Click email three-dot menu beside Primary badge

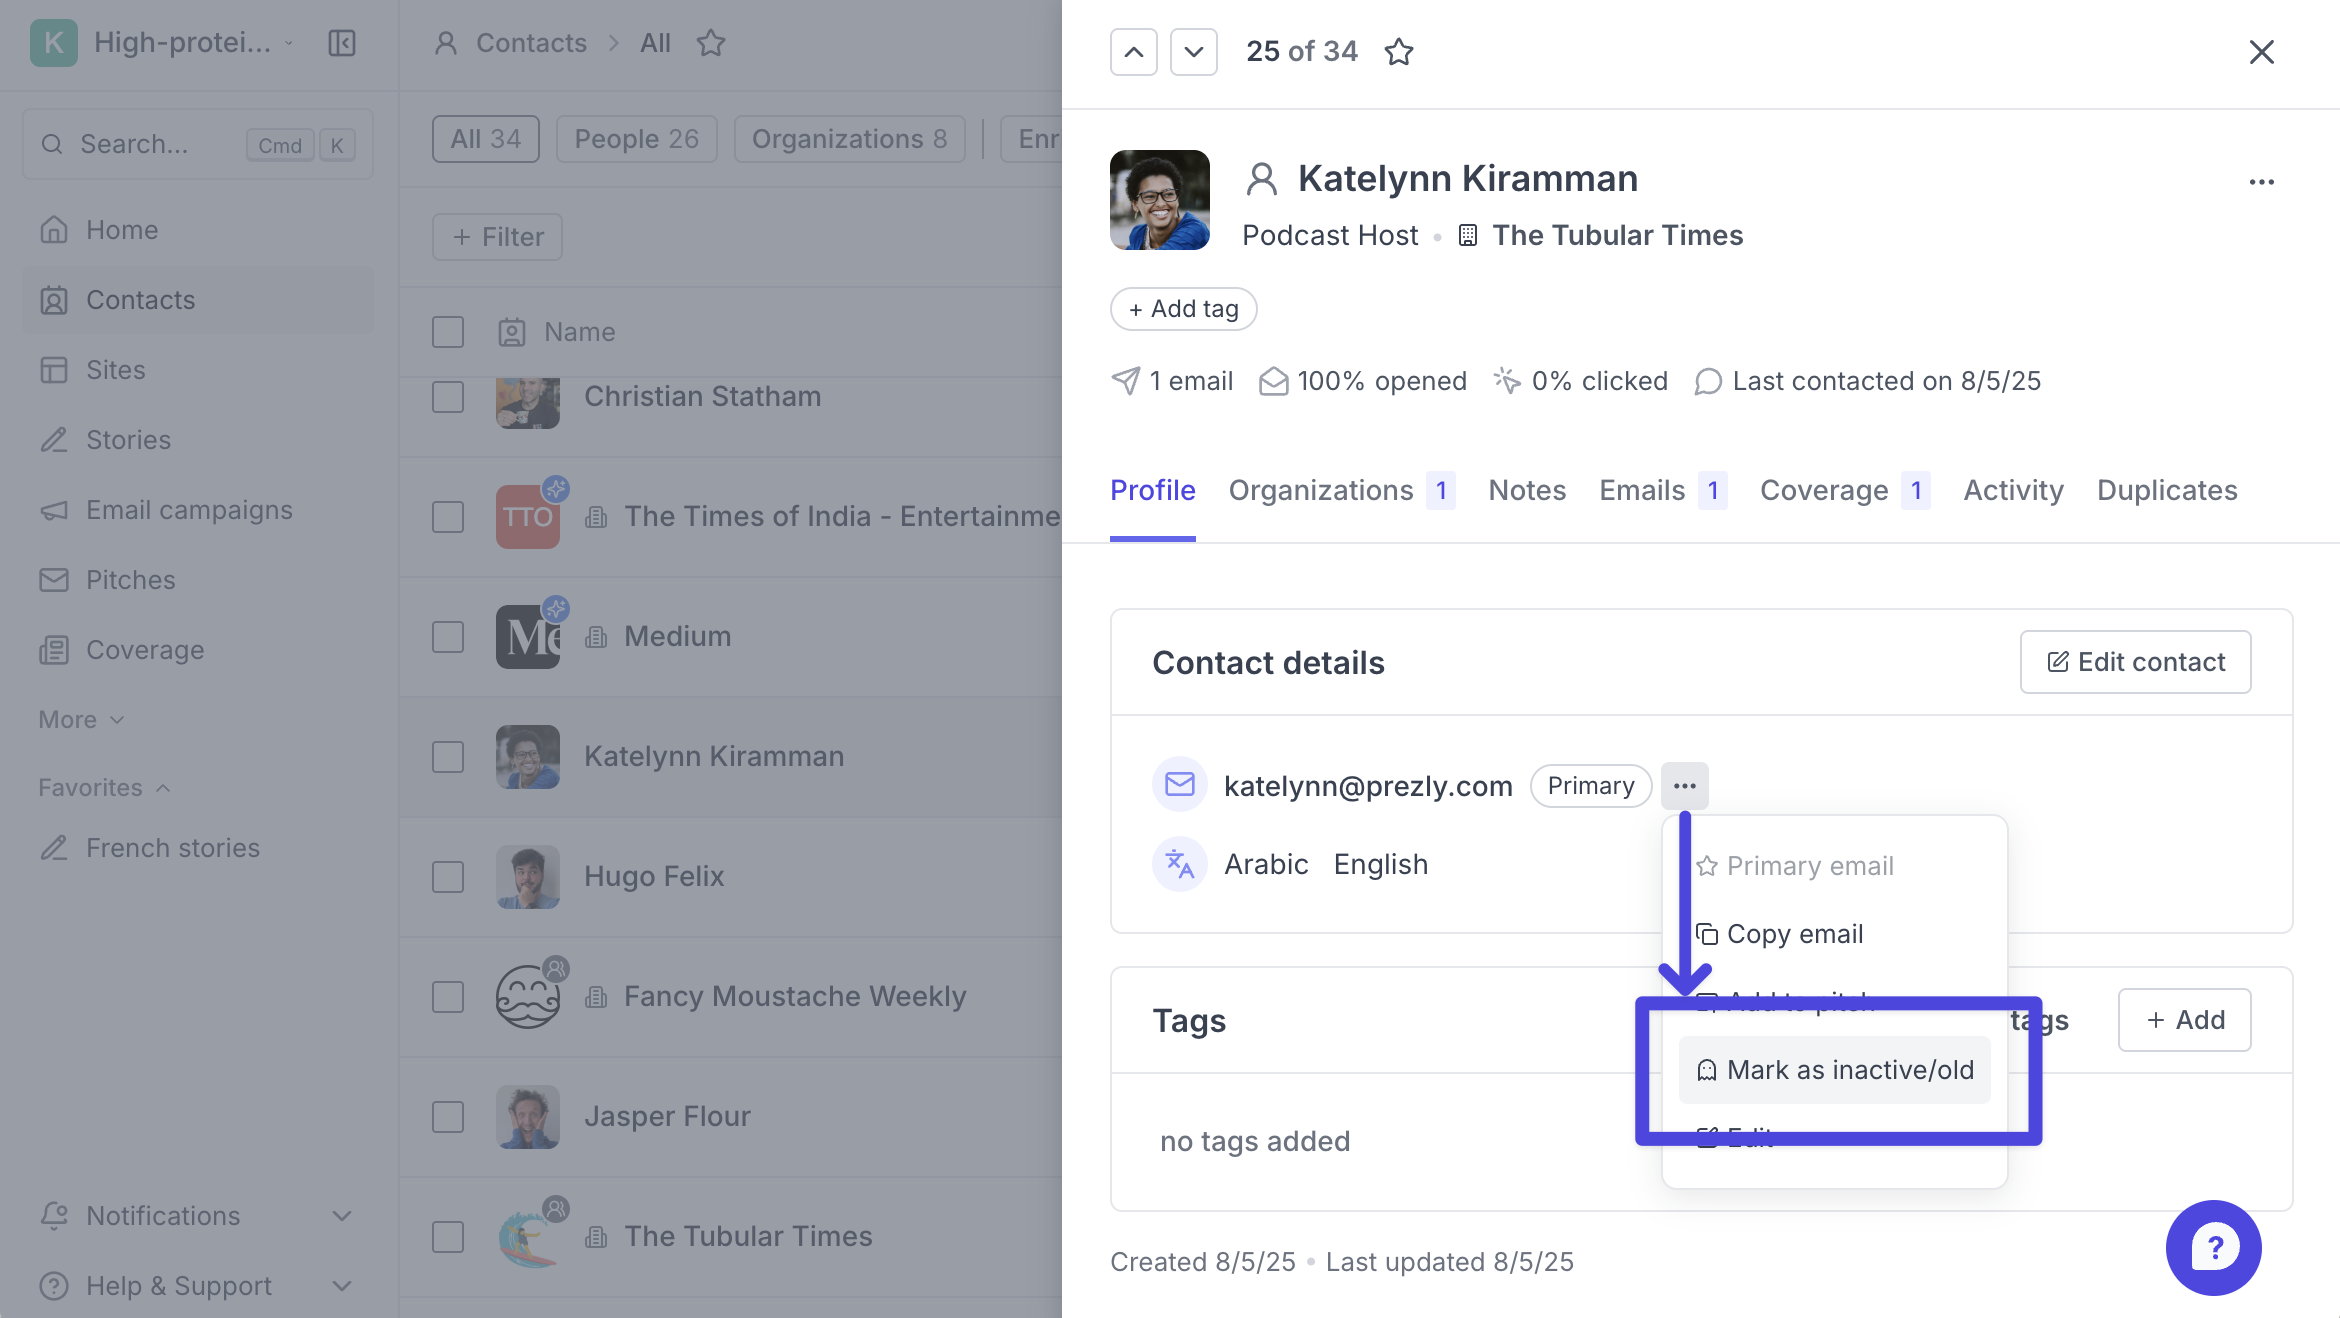1684,786
